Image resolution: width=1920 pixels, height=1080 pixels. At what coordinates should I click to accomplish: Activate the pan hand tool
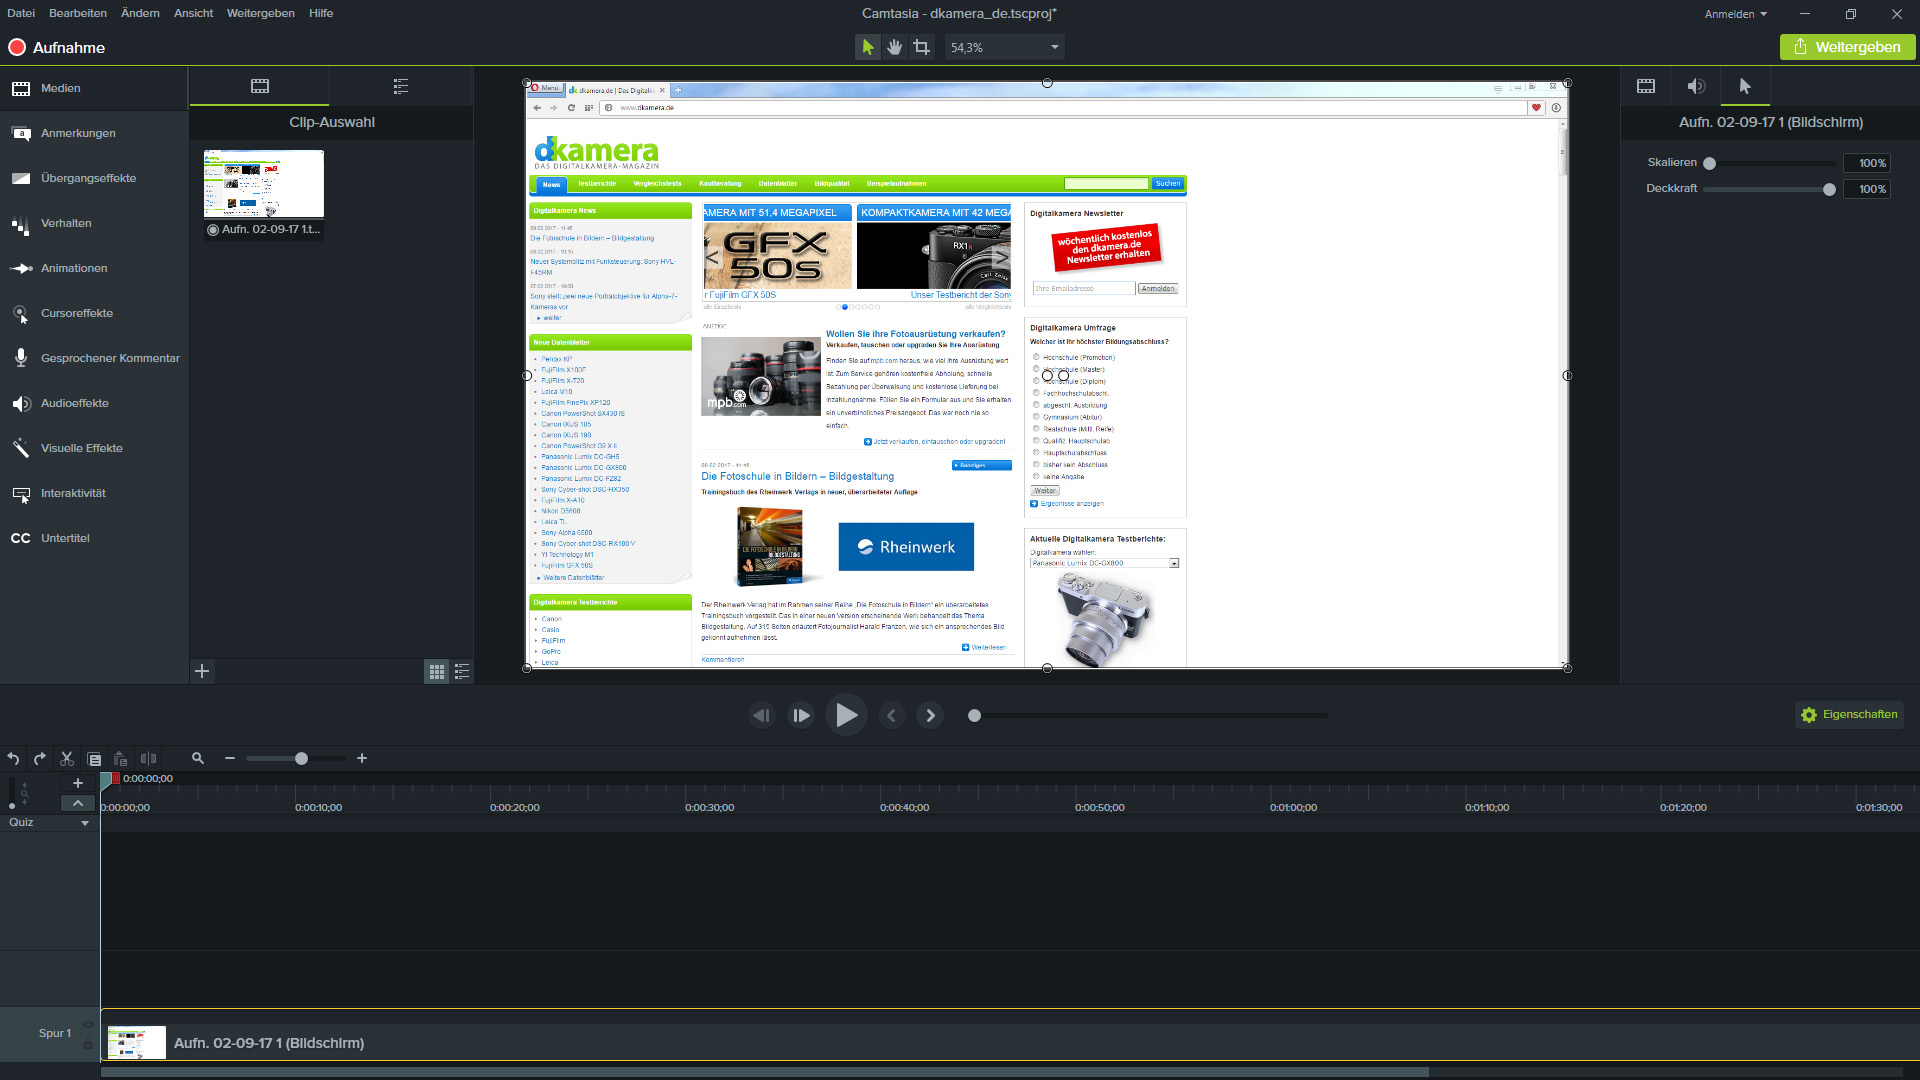pyautogui.click(x=894, y=47)
